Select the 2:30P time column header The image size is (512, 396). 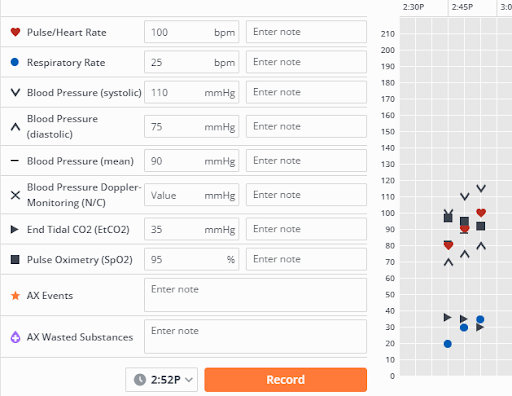click(x=413, y=7)
